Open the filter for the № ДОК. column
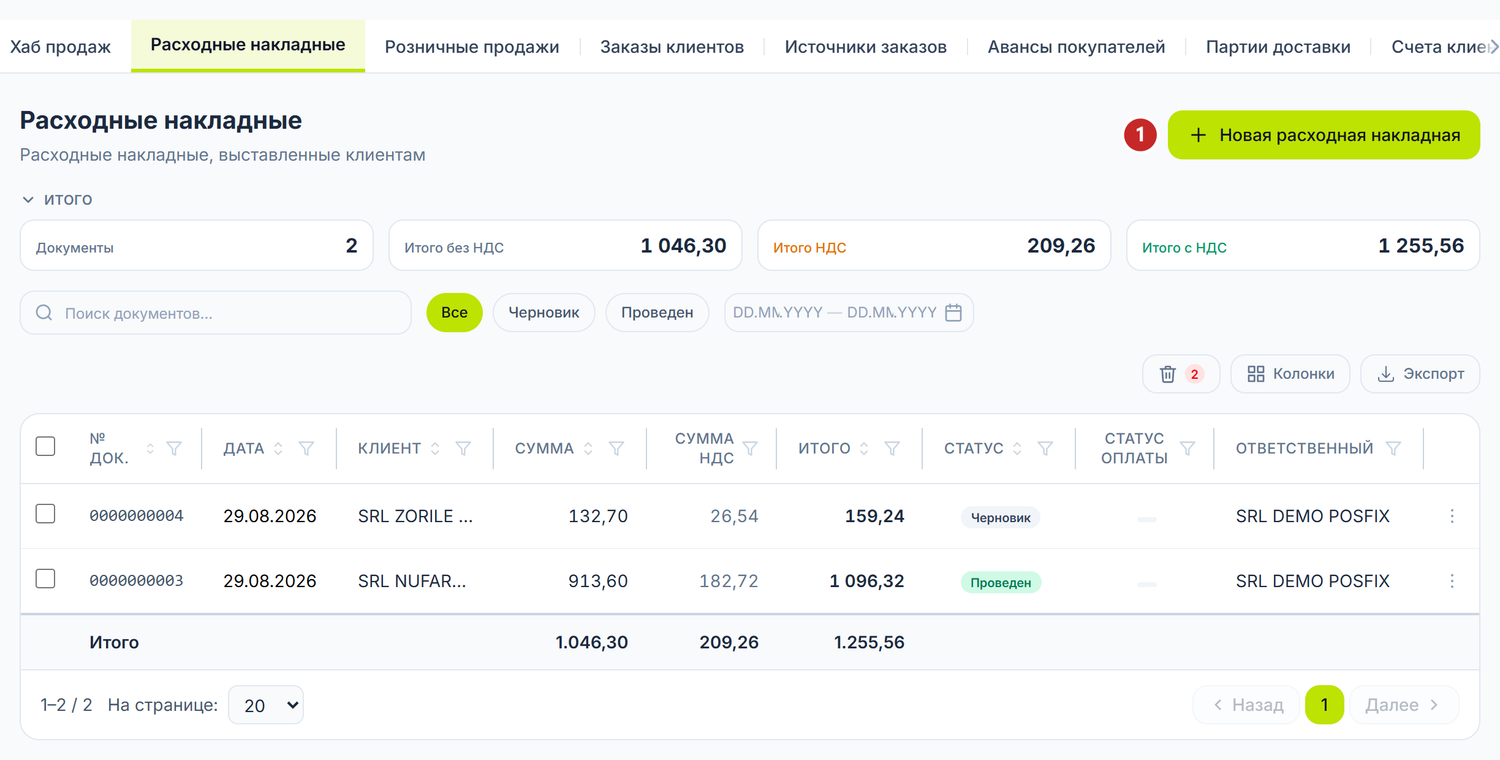Image resolution: width=1500 pixels, height=760 pixels. 174,449
